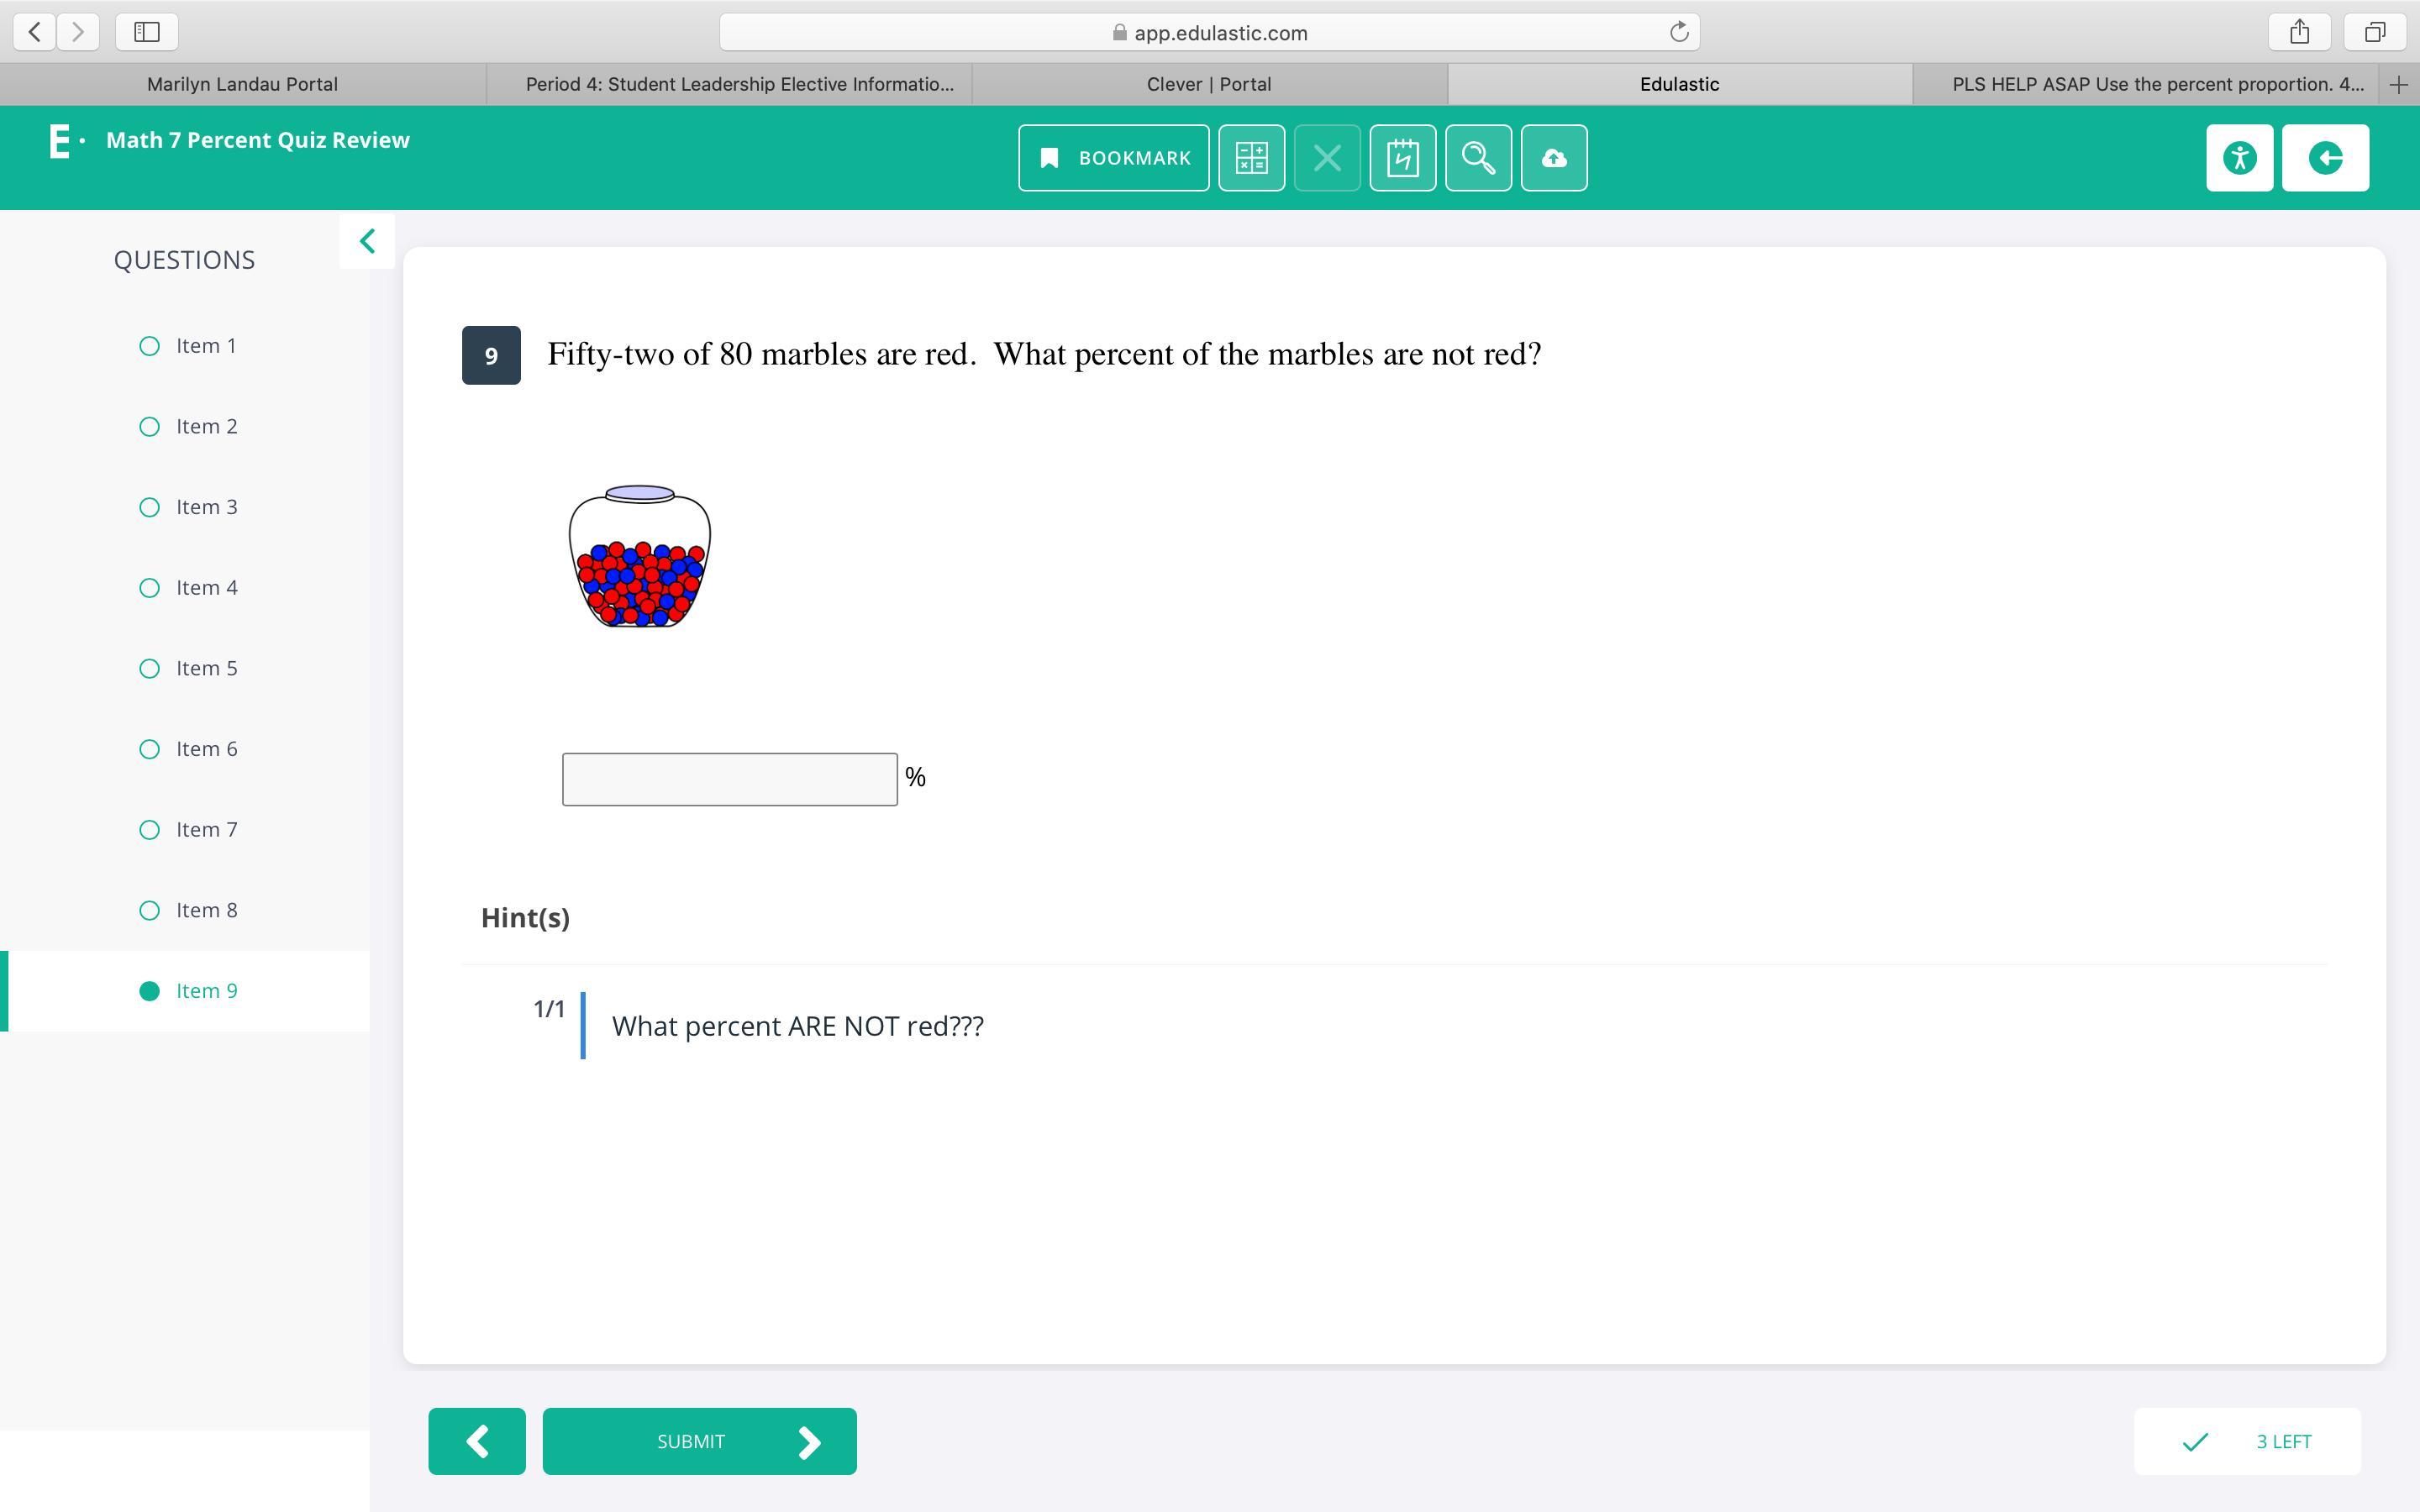Open the scratchpad tool

click(1402, 158)
